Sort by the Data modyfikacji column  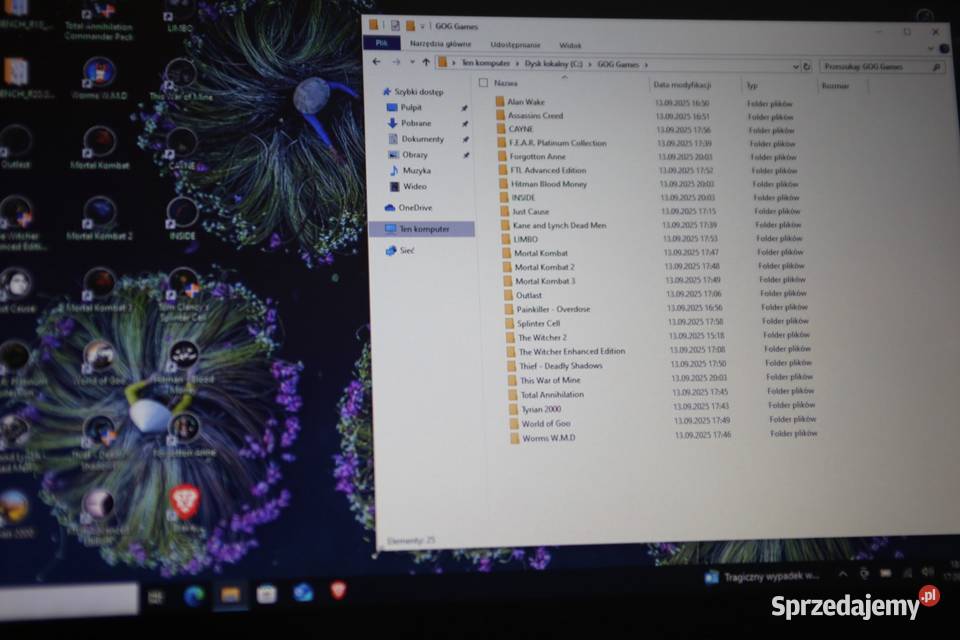[681, 85]
